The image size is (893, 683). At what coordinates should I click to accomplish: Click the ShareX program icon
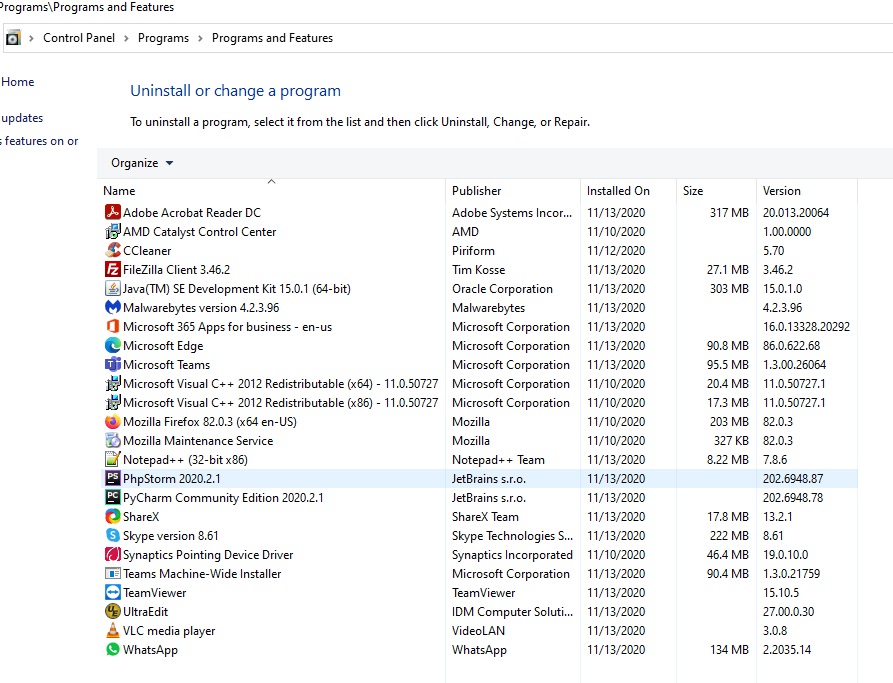pos(113,516)
